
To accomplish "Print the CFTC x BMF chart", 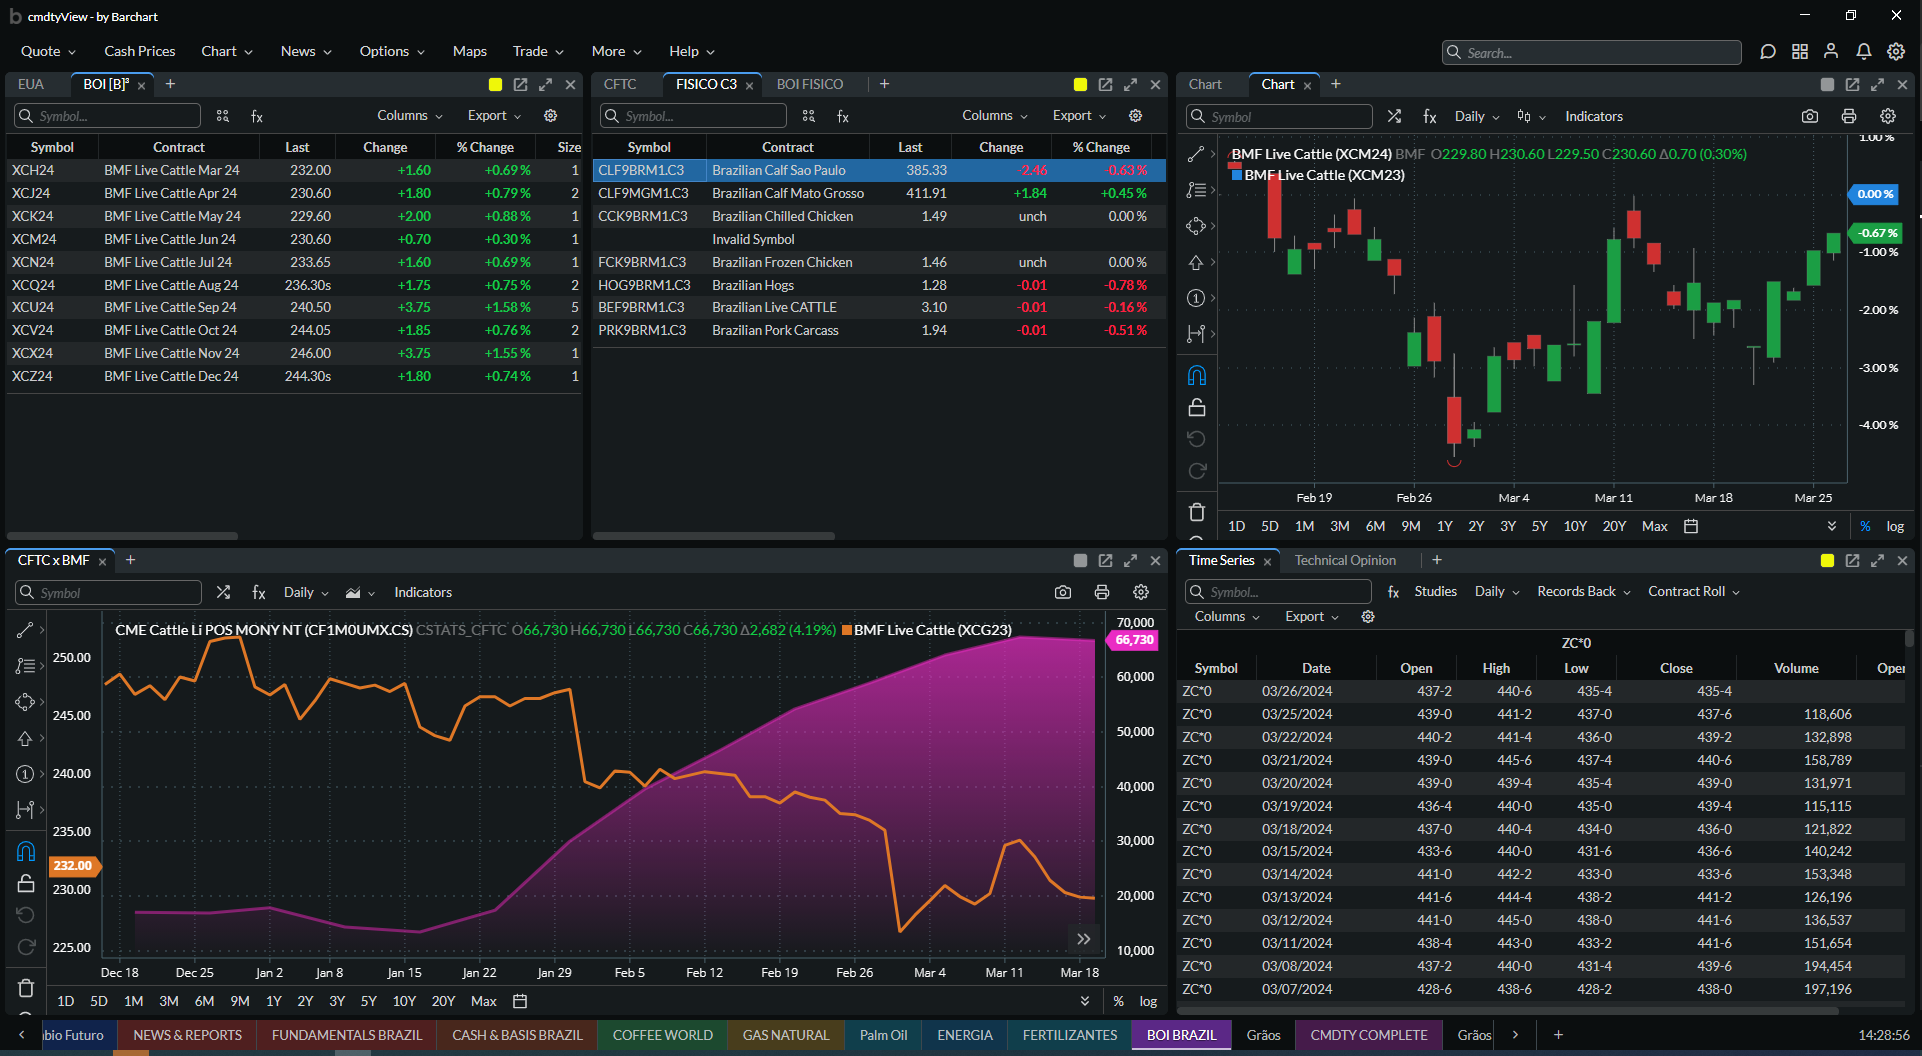I will click(x=1102, y=592).
